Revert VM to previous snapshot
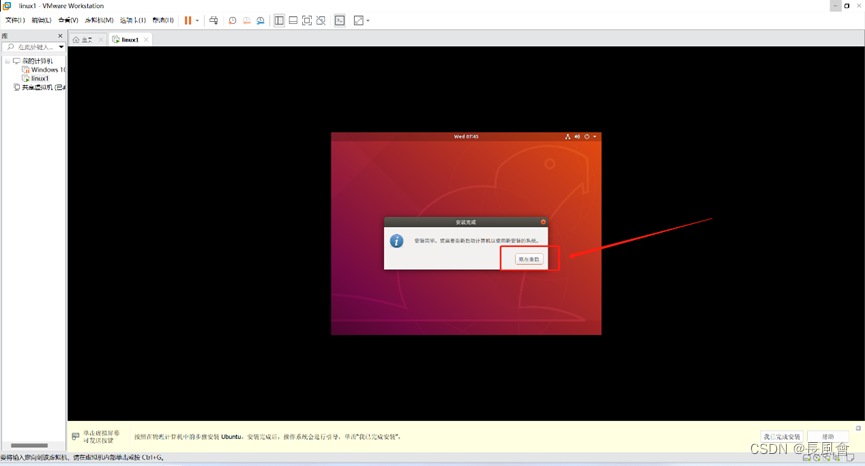Viewport: 865px width, 466px height. coord(247,20)
